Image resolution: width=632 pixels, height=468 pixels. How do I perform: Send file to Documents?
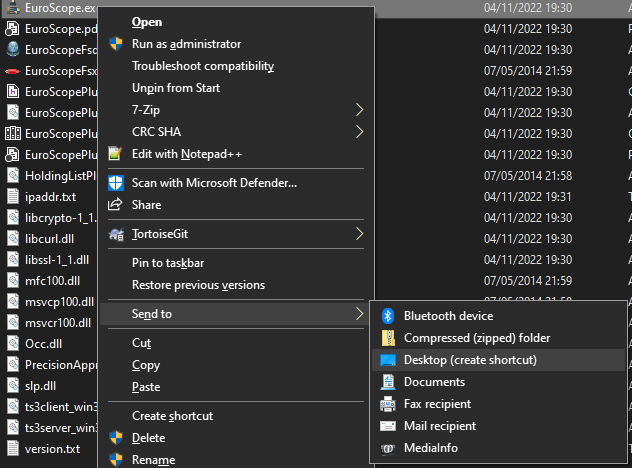click(x=434, y=382)
